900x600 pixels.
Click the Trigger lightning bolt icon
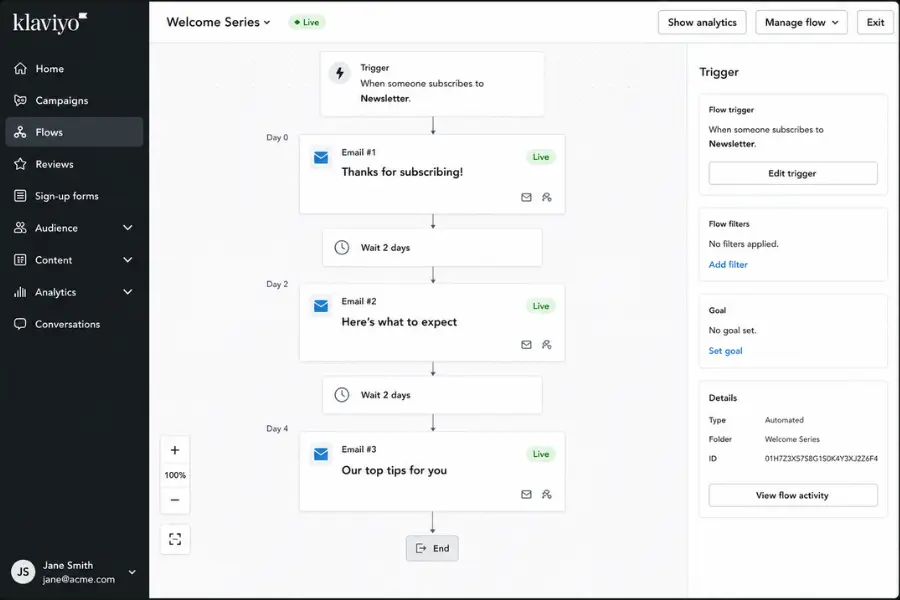pyautogui.click(x=340, y=73)
